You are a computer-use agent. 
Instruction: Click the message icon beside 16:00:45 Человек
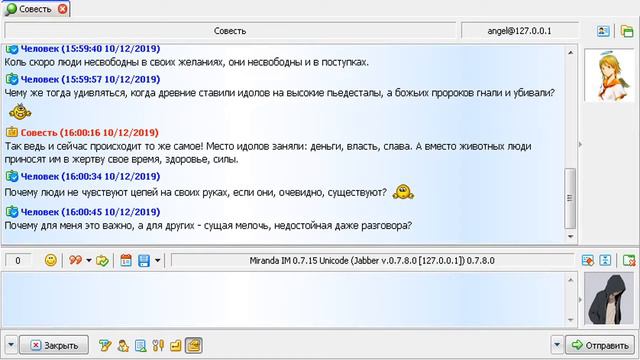pyautogui.click(x=12, y=211)
